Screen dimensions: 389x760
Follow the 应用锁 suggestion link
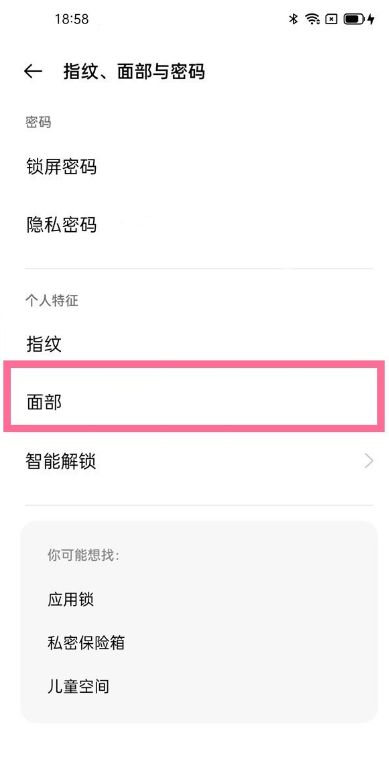[70, 600]
